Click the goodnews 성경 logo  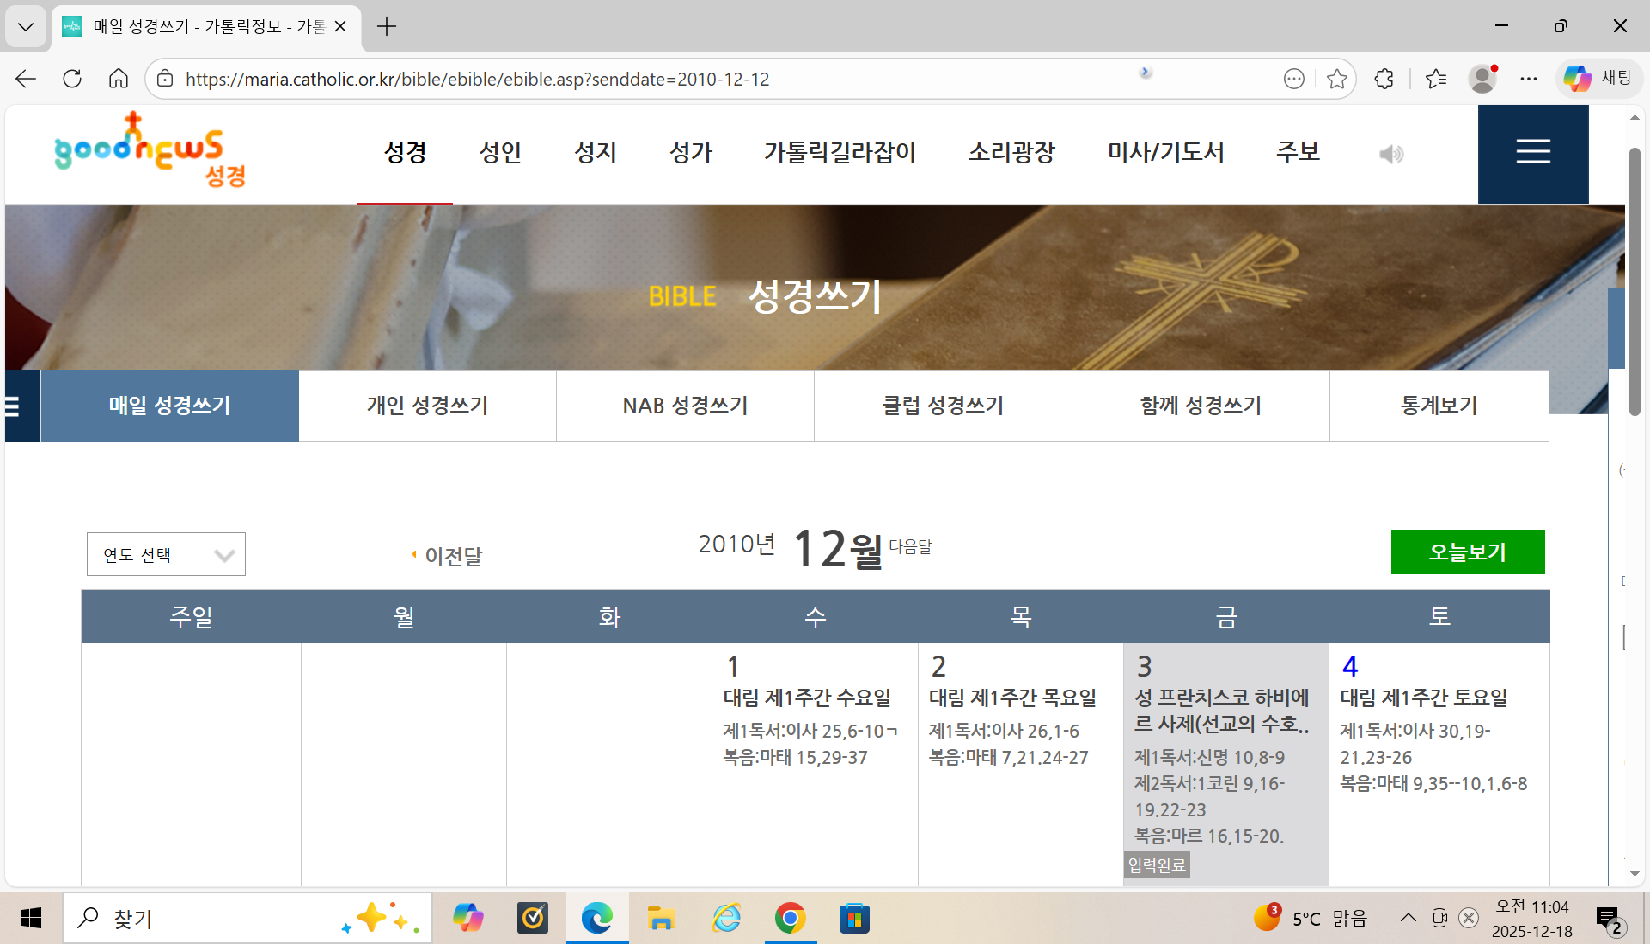pyautogui.click(x=150, y=152)
